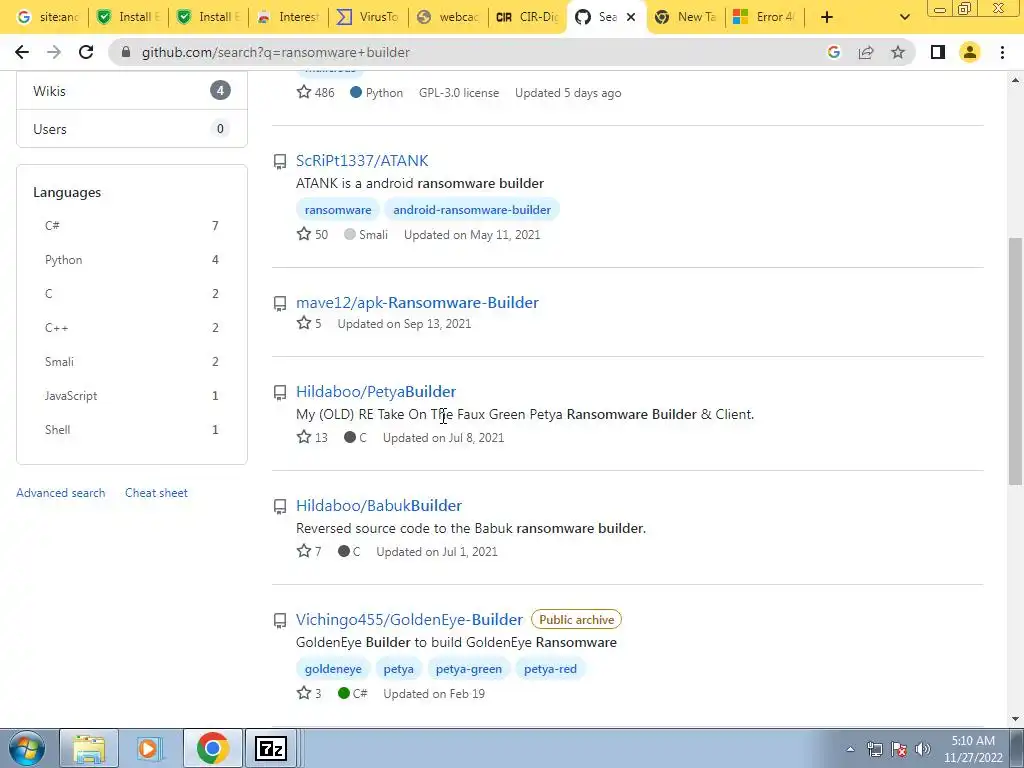Click the star count on BabukBuilder
The height and width of the screenshot is (768, 1024).
(310, 551)
